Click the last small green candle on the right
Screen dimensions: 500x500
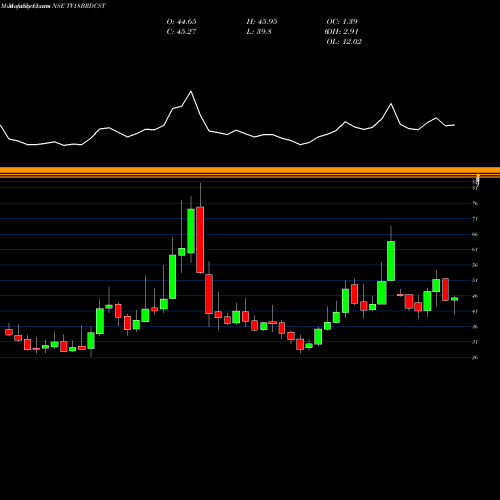point(455,299)
